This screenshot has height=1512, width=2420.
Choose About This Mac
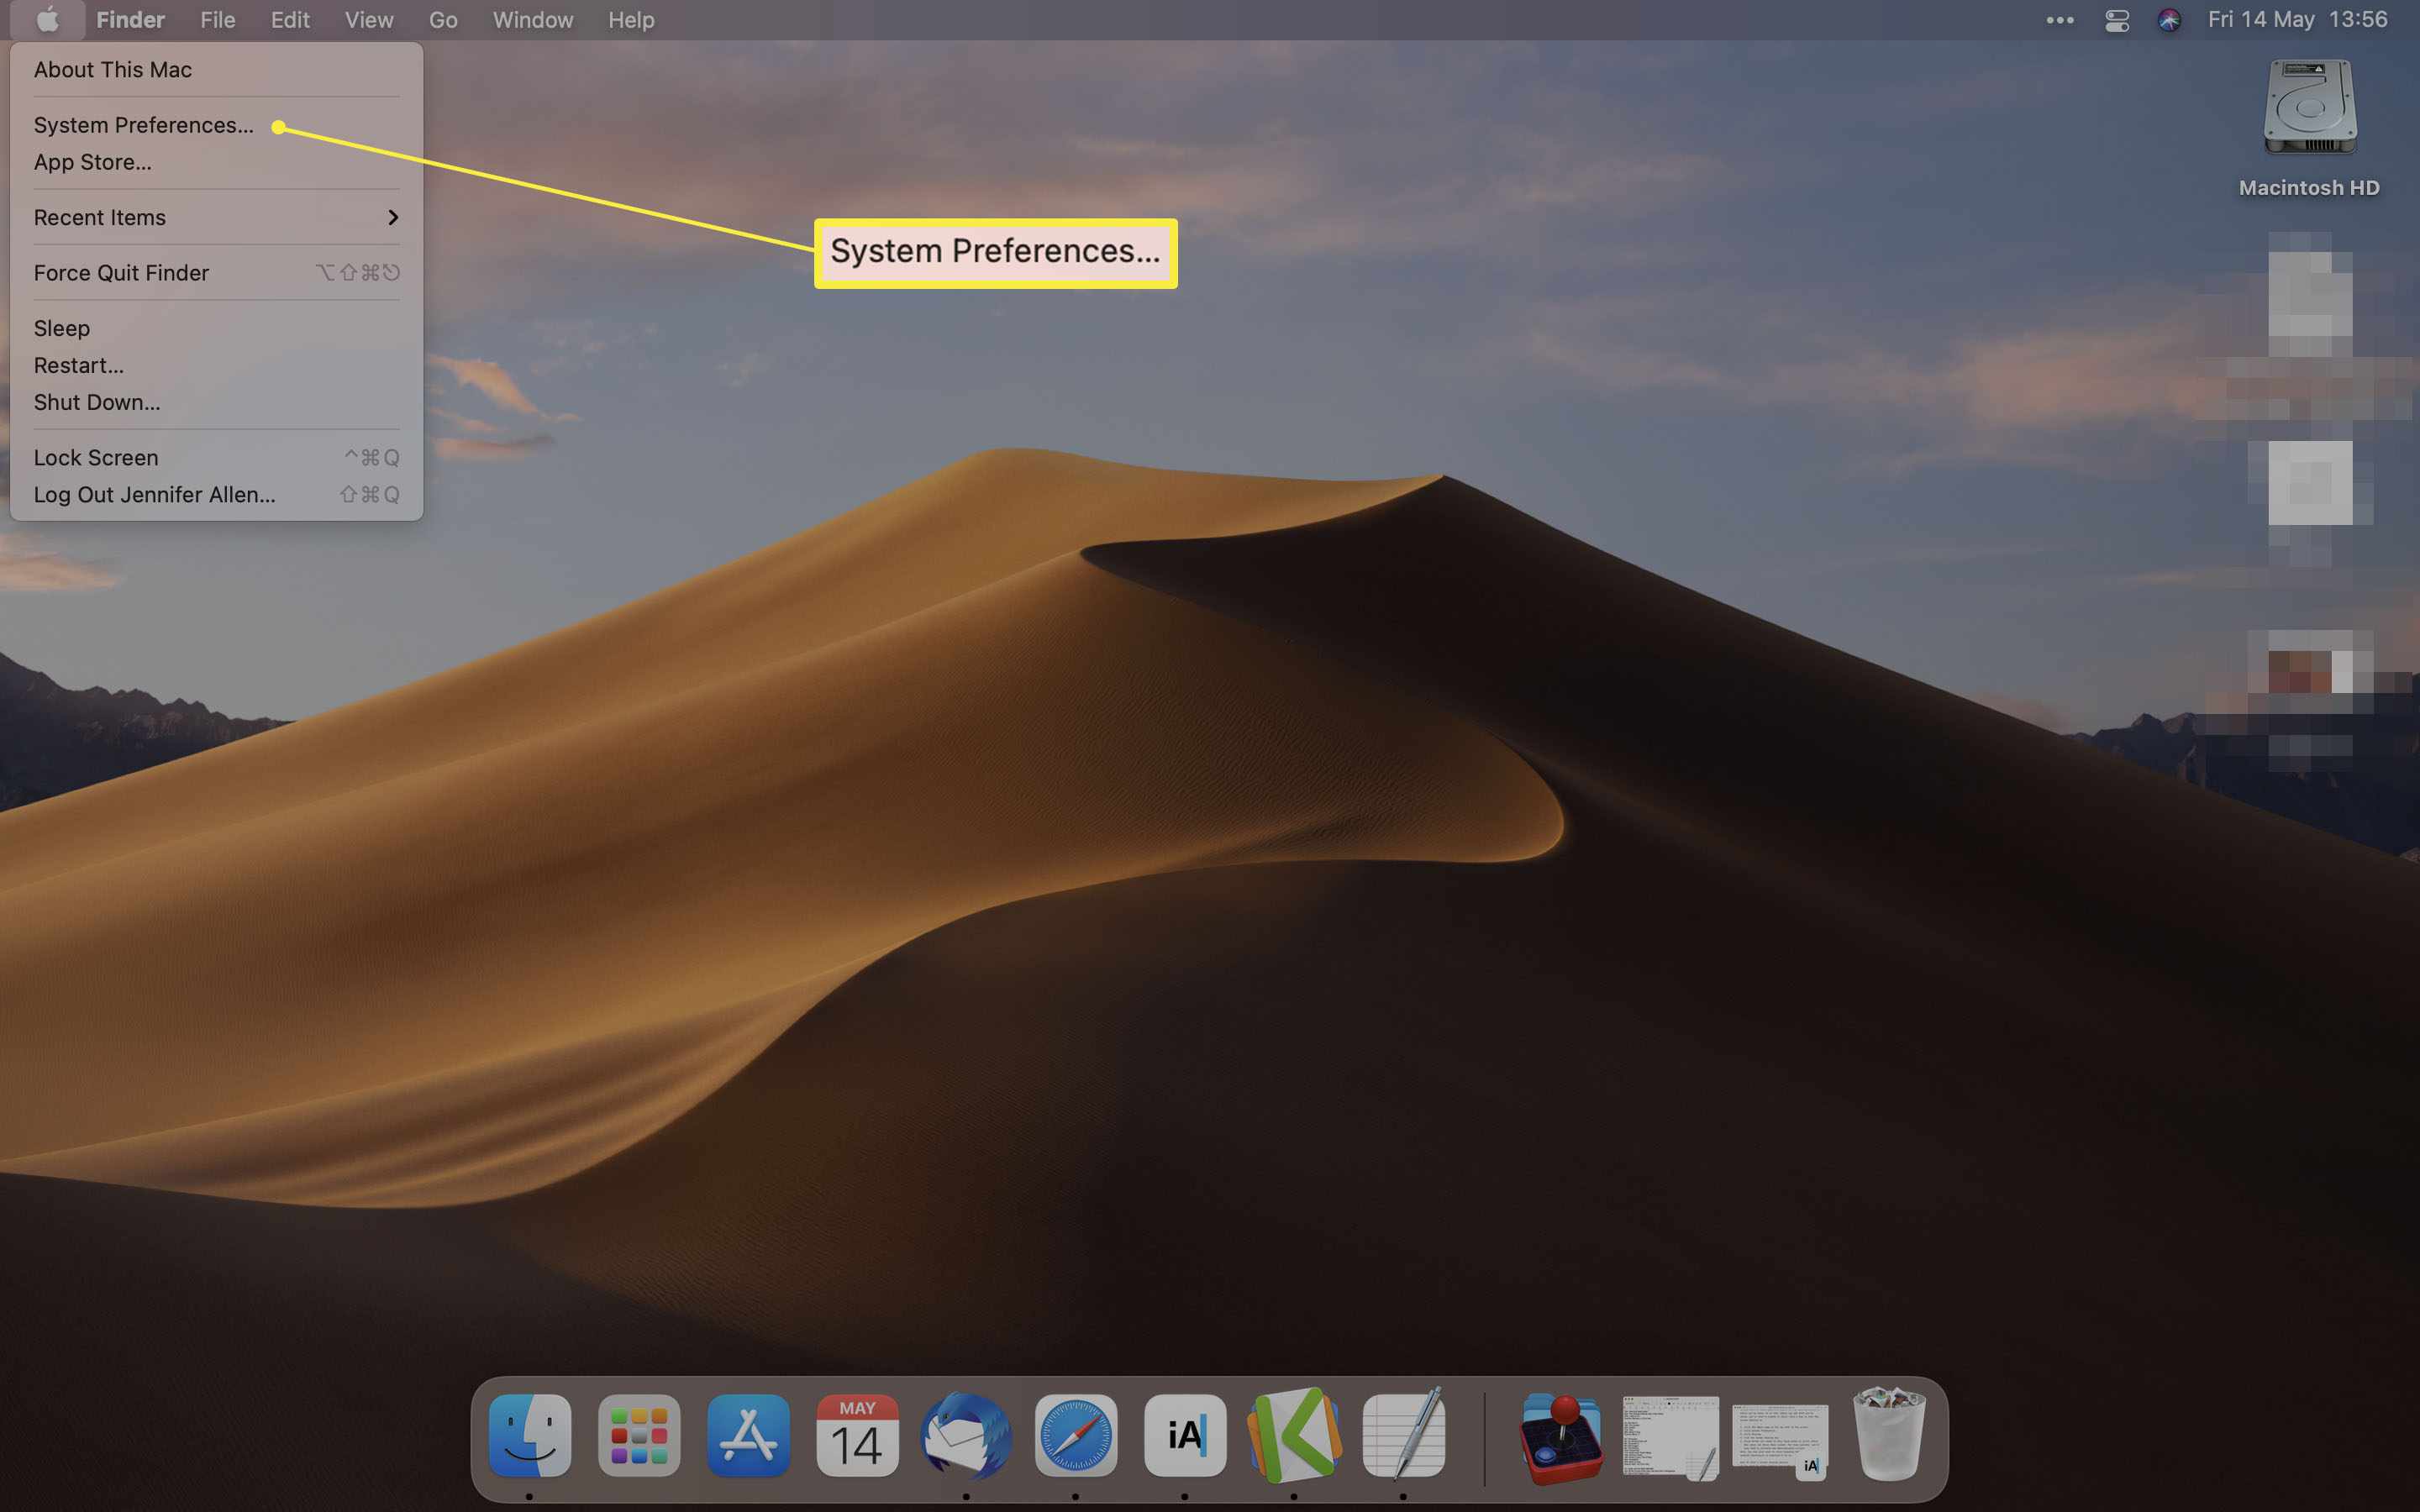[216, 70]
